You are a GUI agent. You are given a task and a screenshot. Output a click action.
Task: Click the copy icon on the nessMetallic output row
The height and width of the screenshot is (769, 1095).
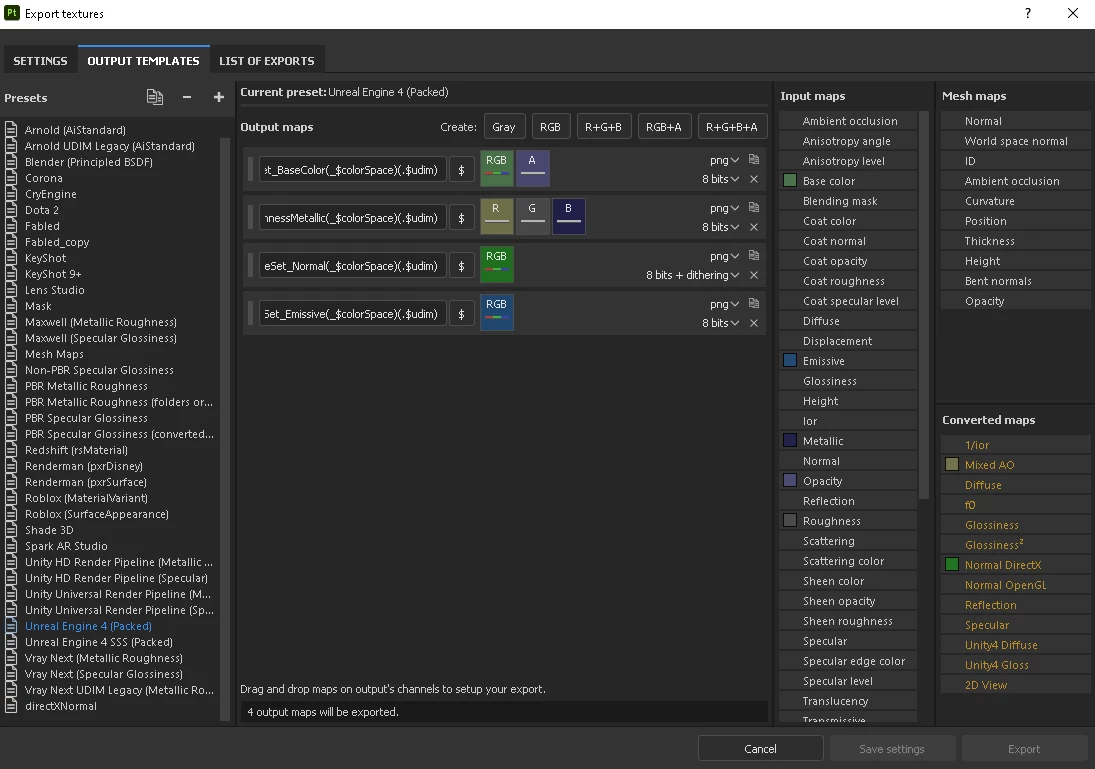754,207
